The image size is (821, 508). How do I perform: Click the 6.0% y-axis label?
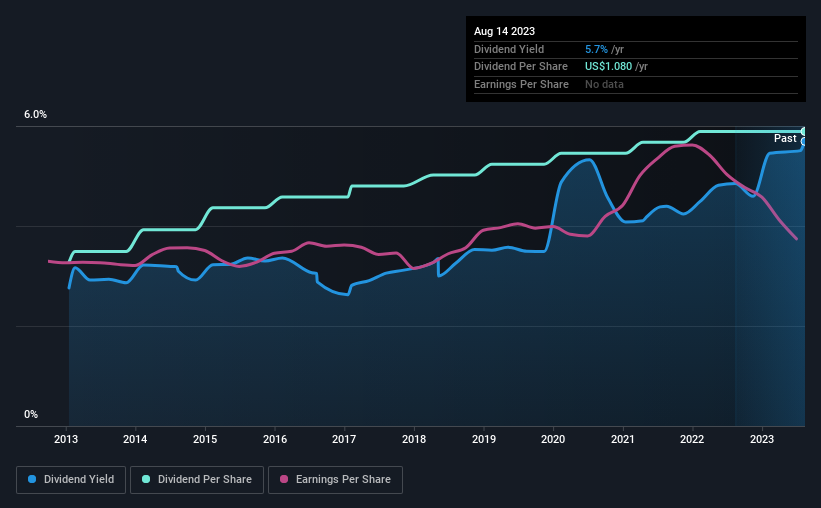click(x=36, y=115)
